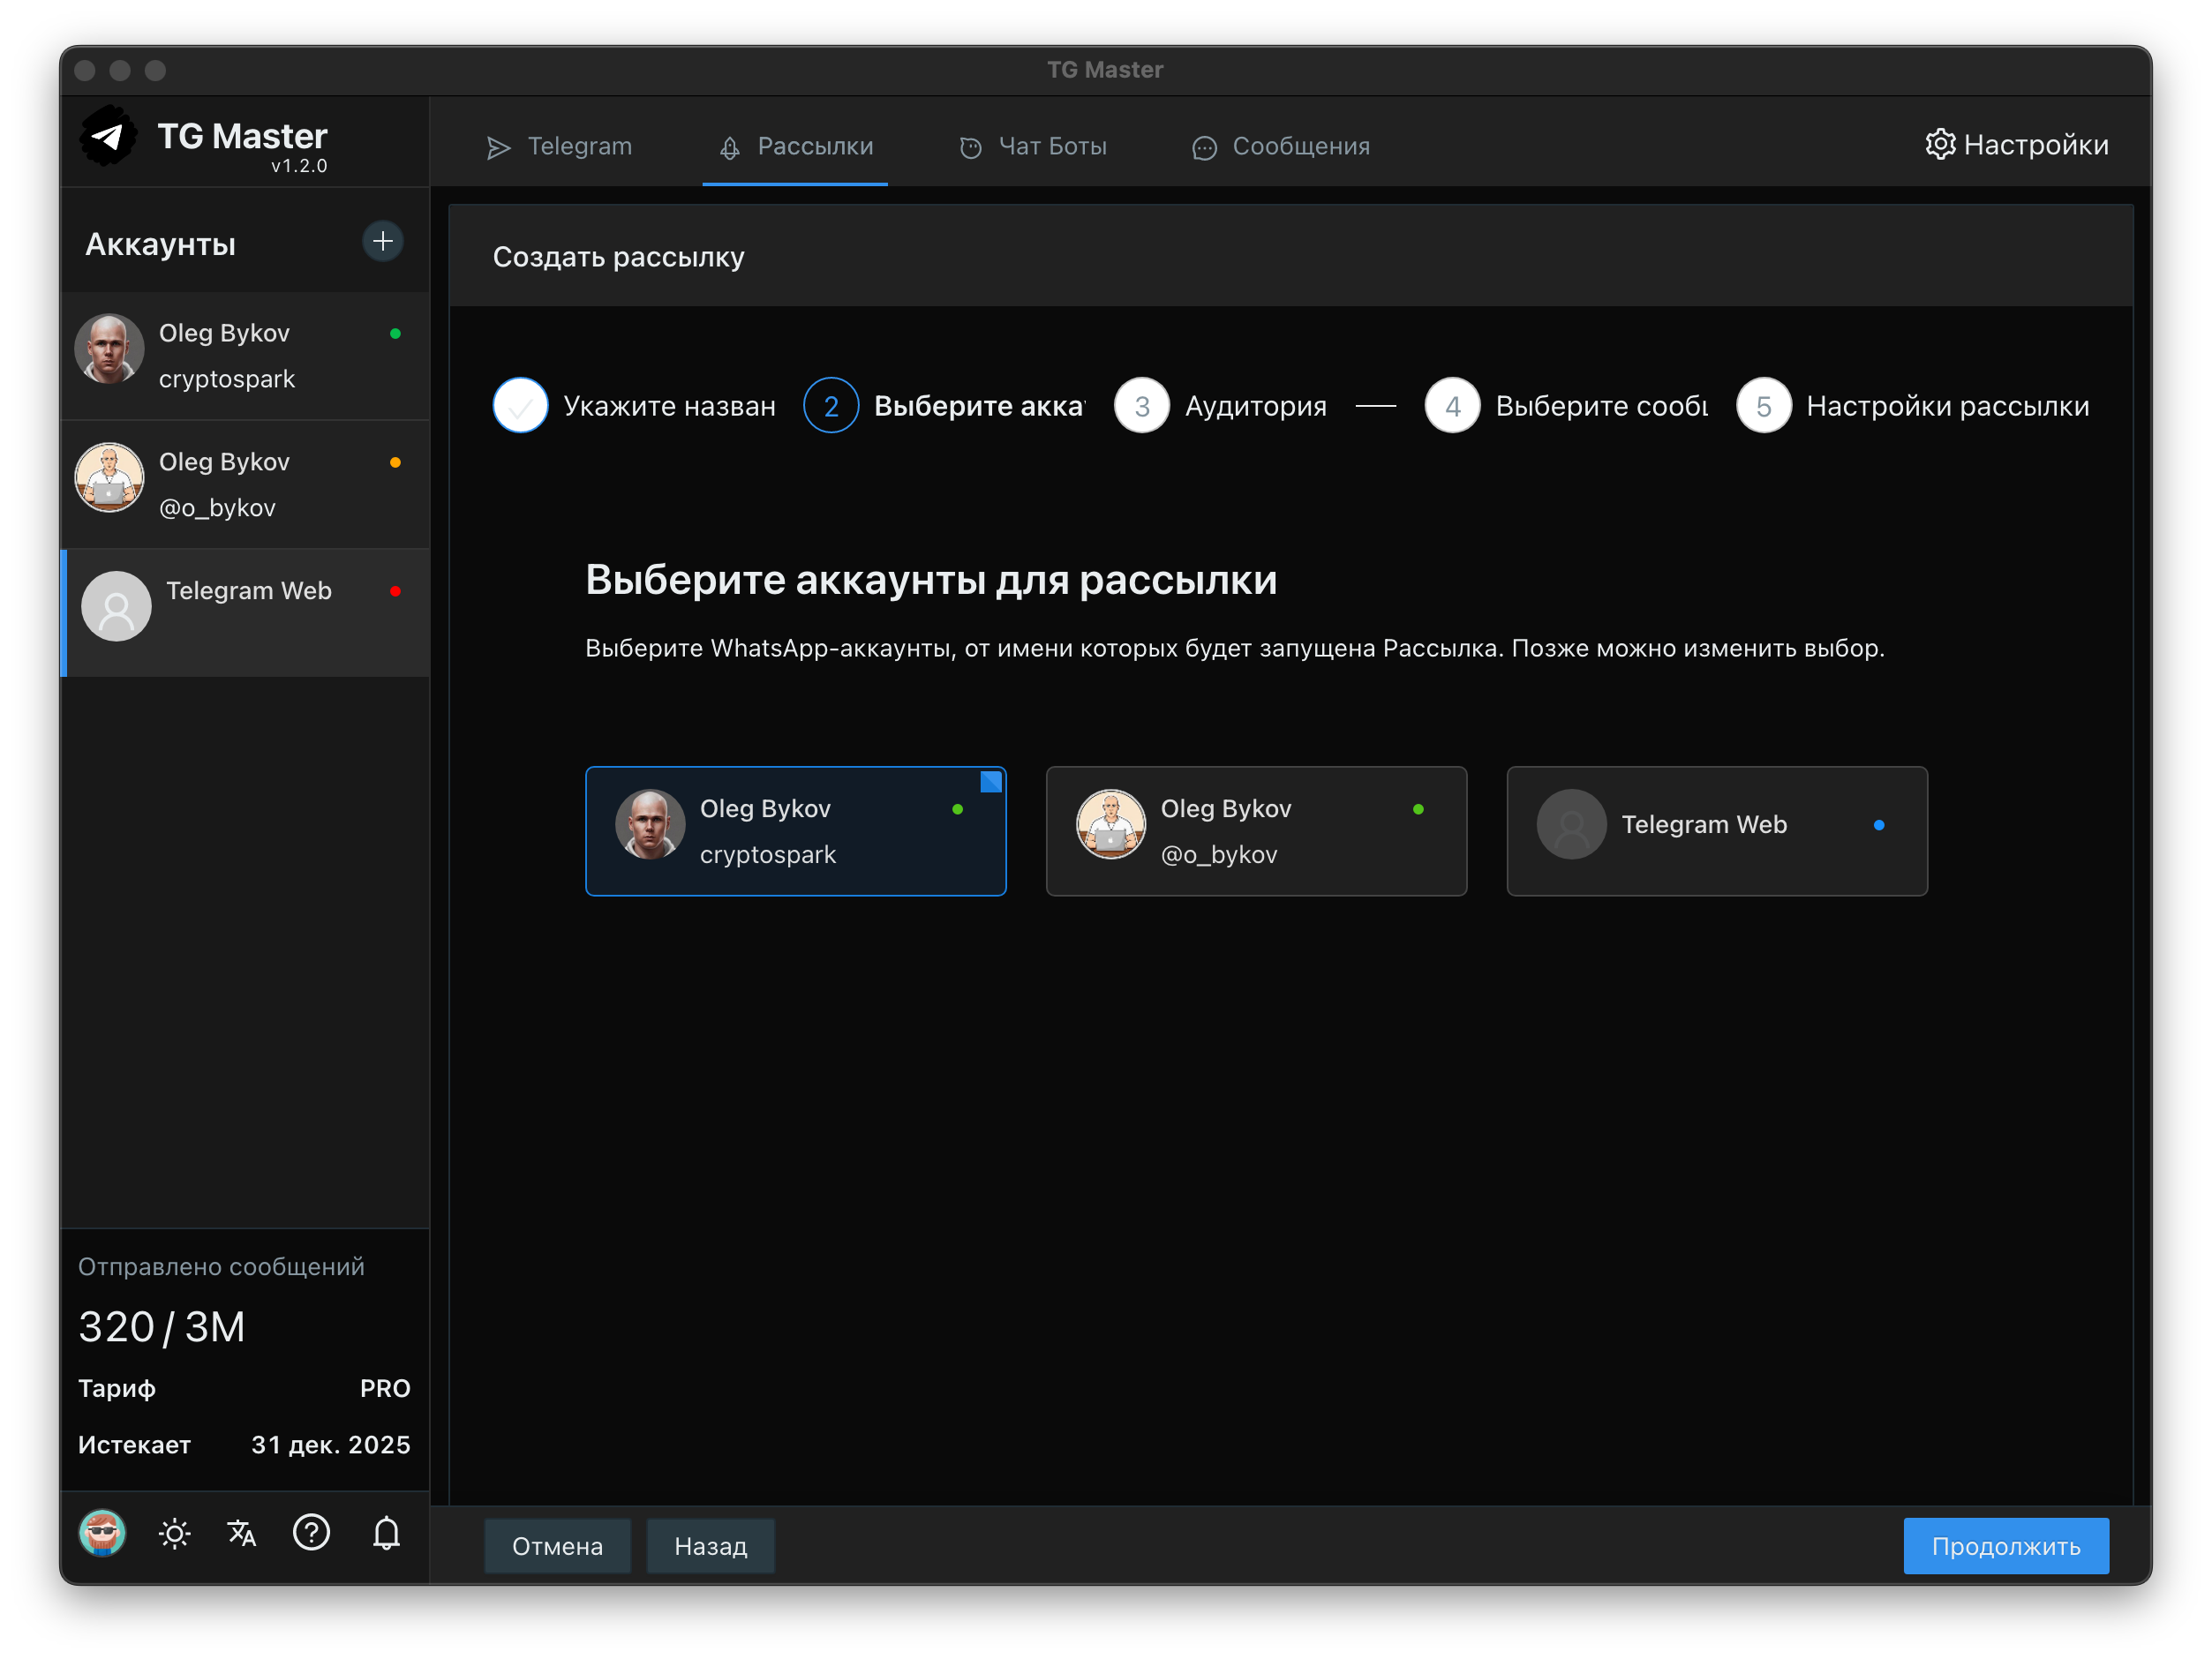Select the Telegram Web account card

(1716, 831)
